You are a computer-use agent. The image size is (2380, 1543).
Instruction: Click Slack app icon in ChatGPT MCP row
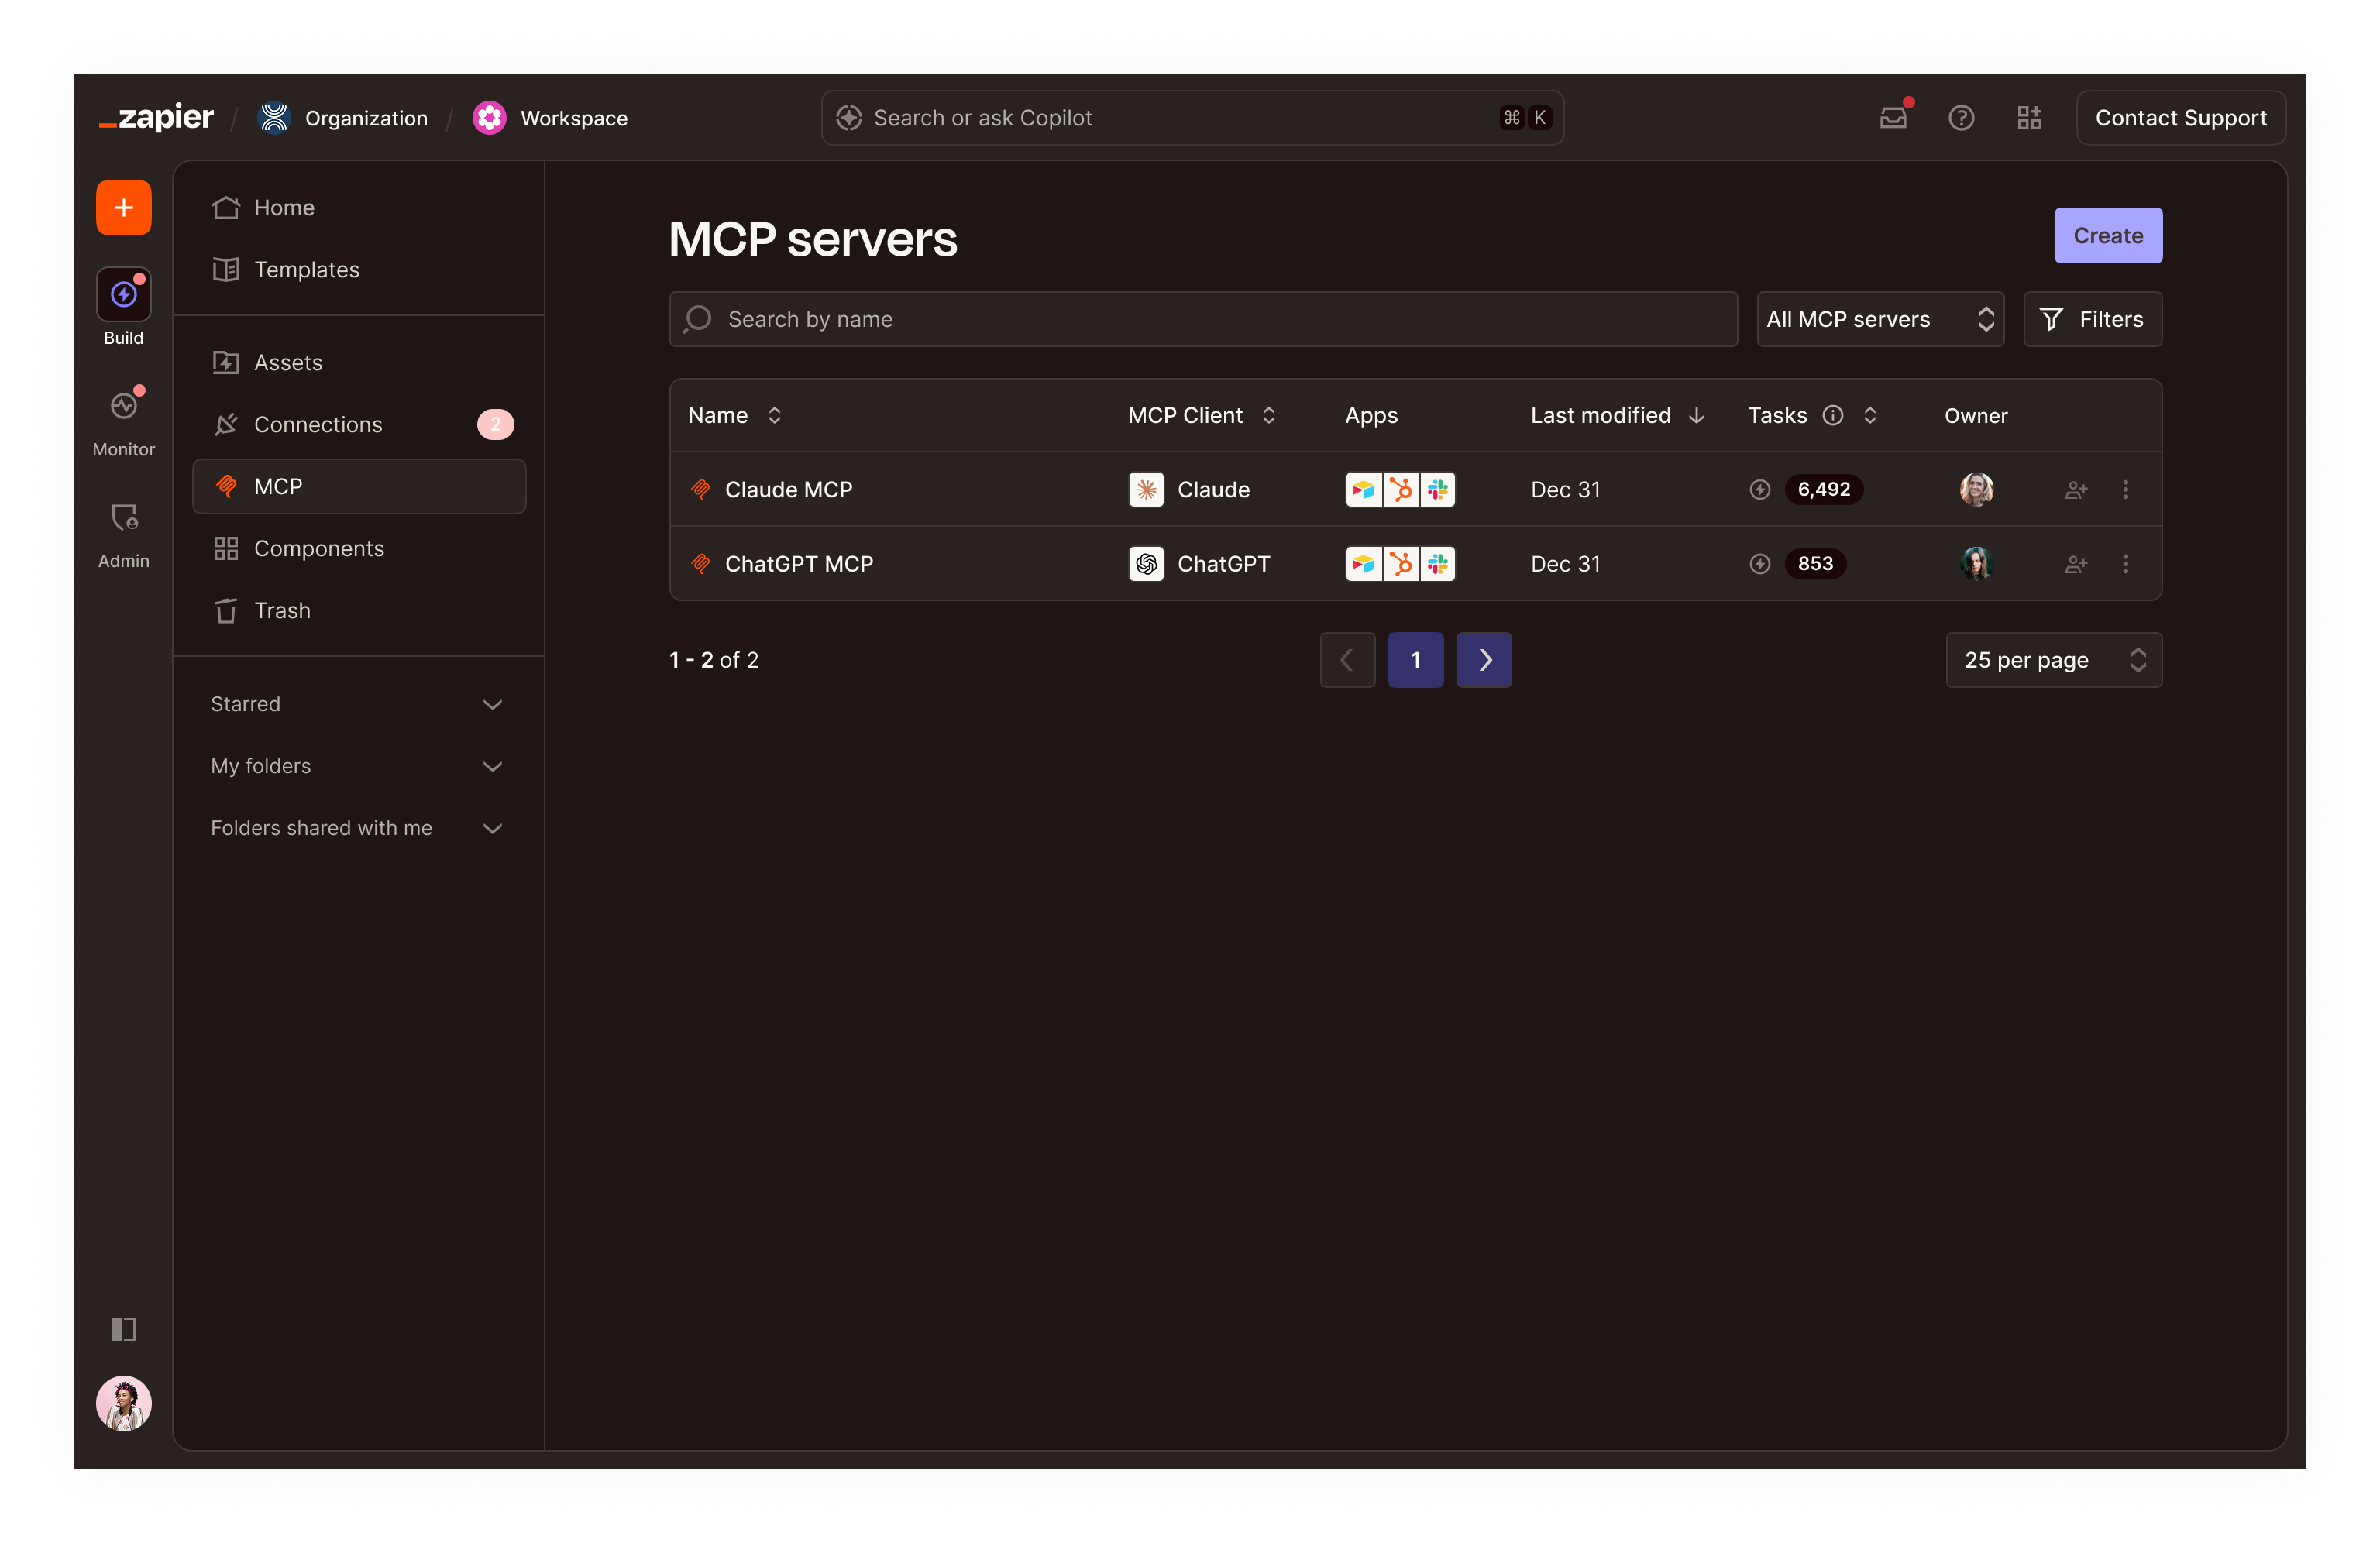[1437, 563]
